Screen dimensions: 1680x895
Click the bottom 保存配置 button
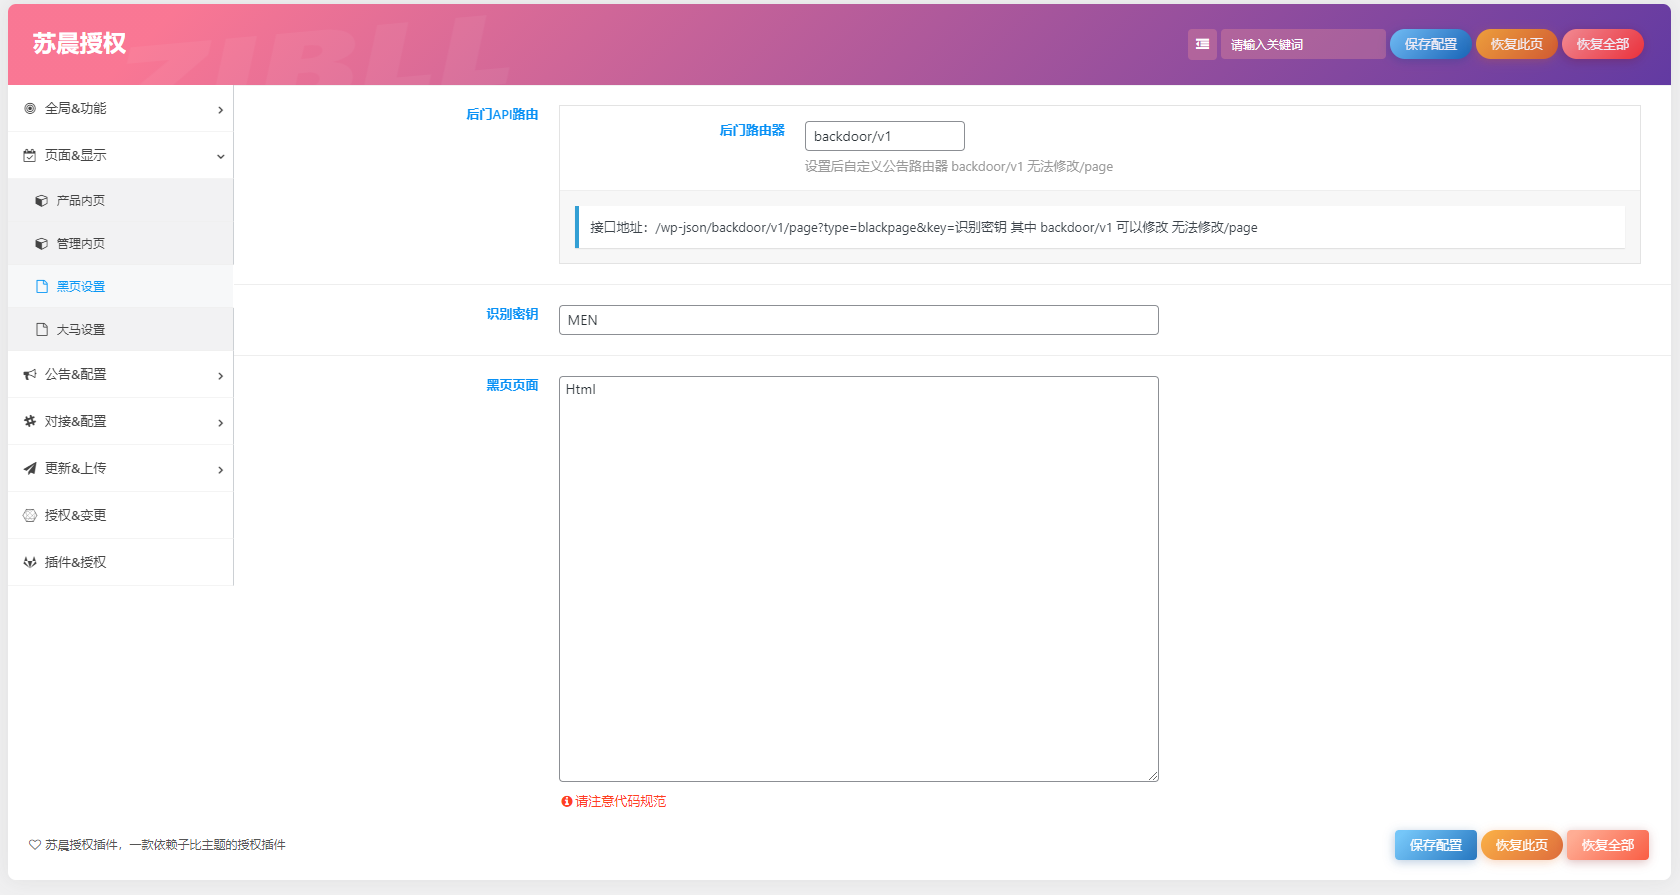[x=1436, y=845]
